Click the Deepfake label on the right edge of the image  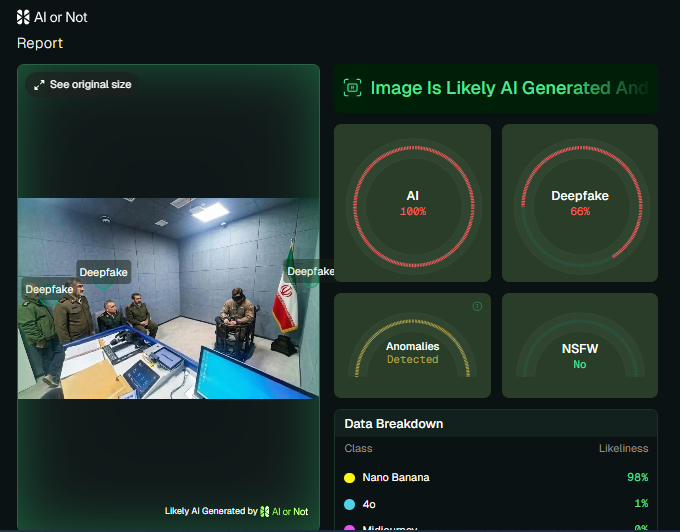click(x=309, y=271)
